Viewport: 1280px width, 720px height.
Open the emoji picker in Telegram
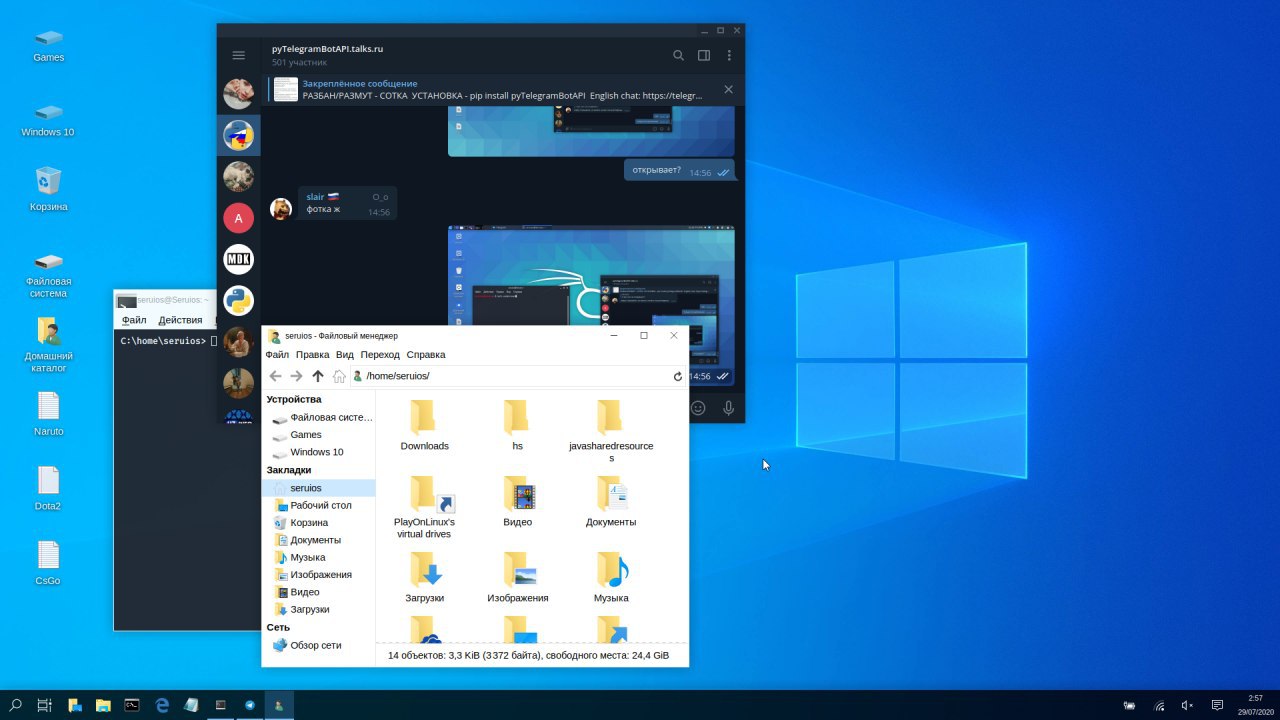pyautogui.click(x=698, y=407)
